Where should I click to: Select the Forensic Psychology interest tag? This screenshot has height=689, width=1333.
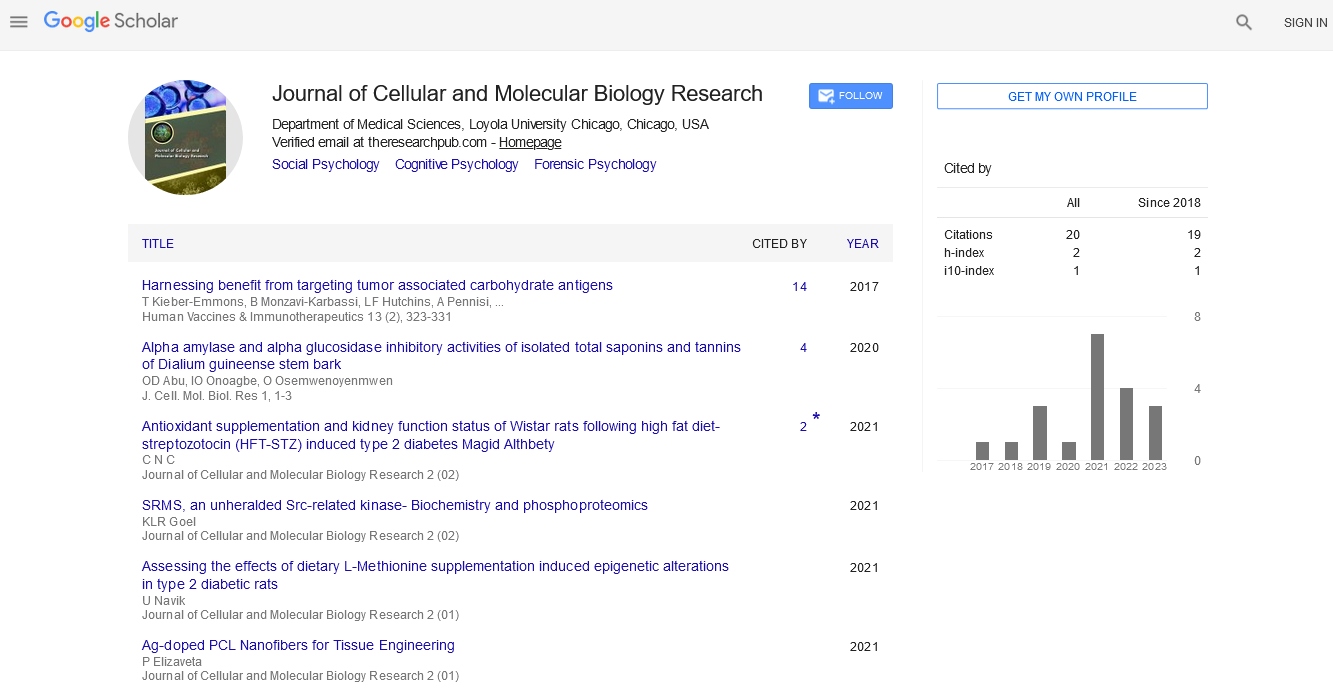tap(595, 165)
